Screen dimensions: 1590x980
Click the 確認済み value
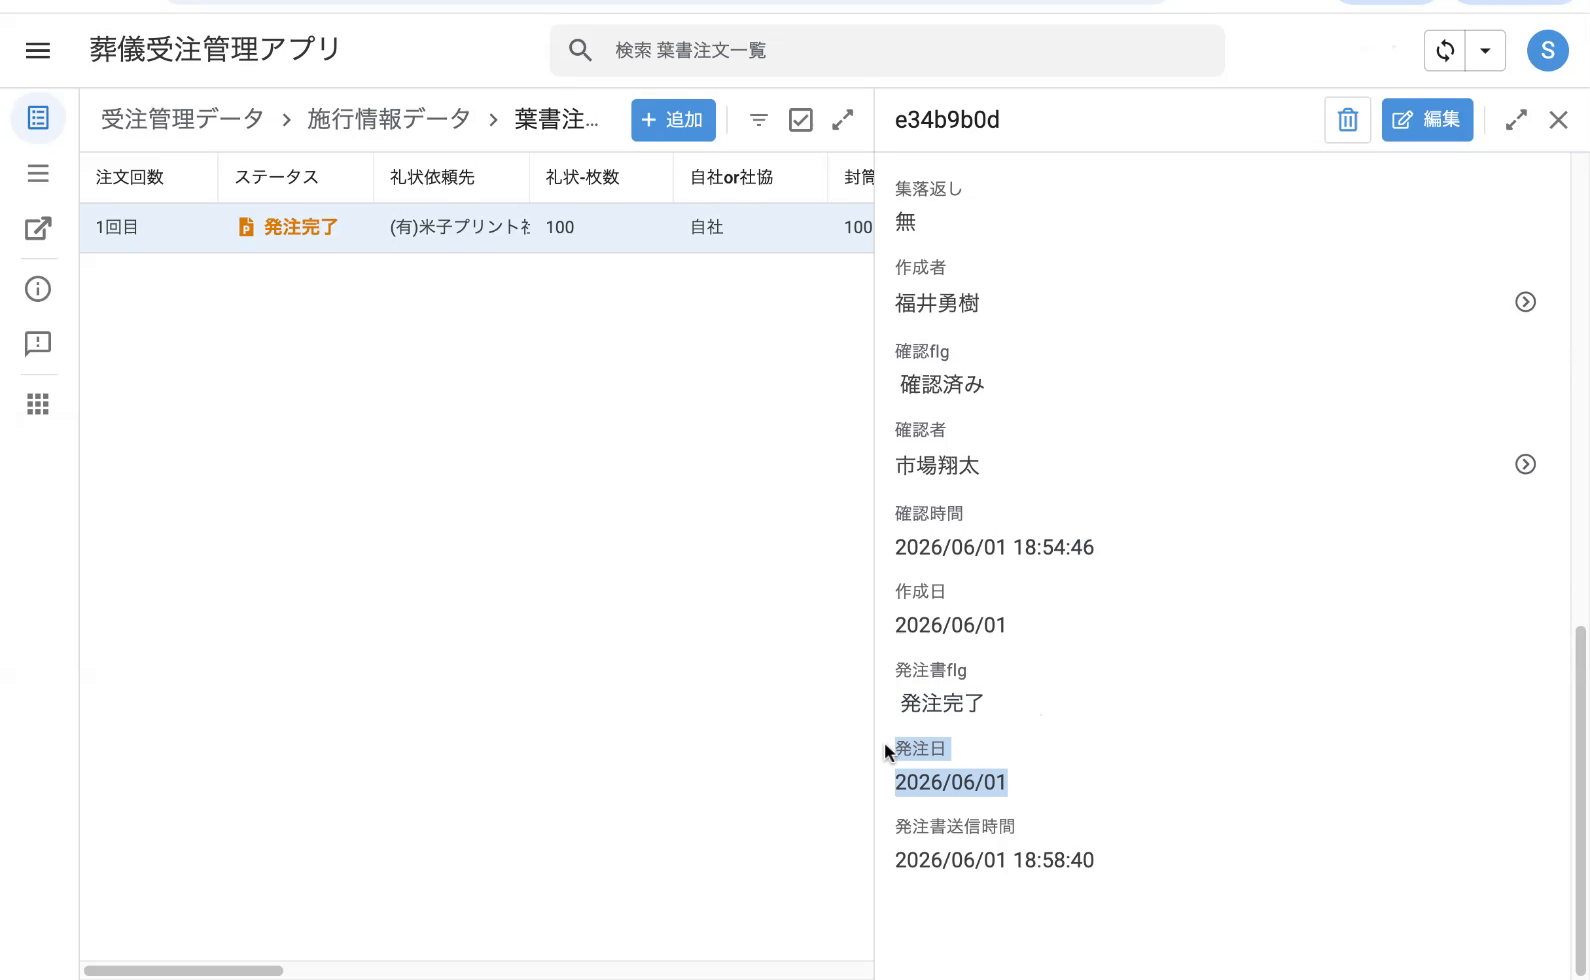pyautogui.click(x=942, y=384)
